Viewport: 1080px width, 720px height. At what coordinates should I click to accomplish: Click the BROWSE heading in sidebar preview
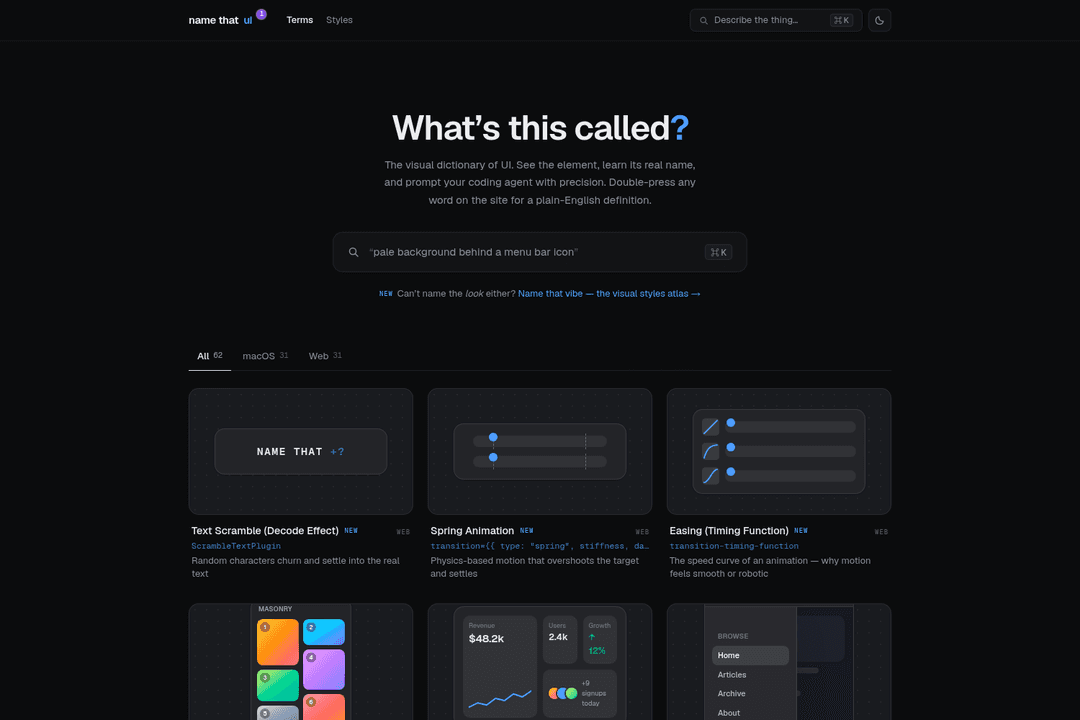pos(733,636)
